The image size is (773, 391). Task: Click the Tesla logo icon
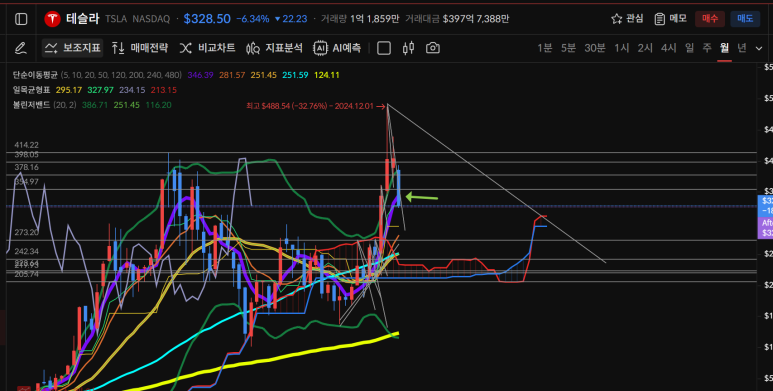pyautogui.click(x=52, y=19)
